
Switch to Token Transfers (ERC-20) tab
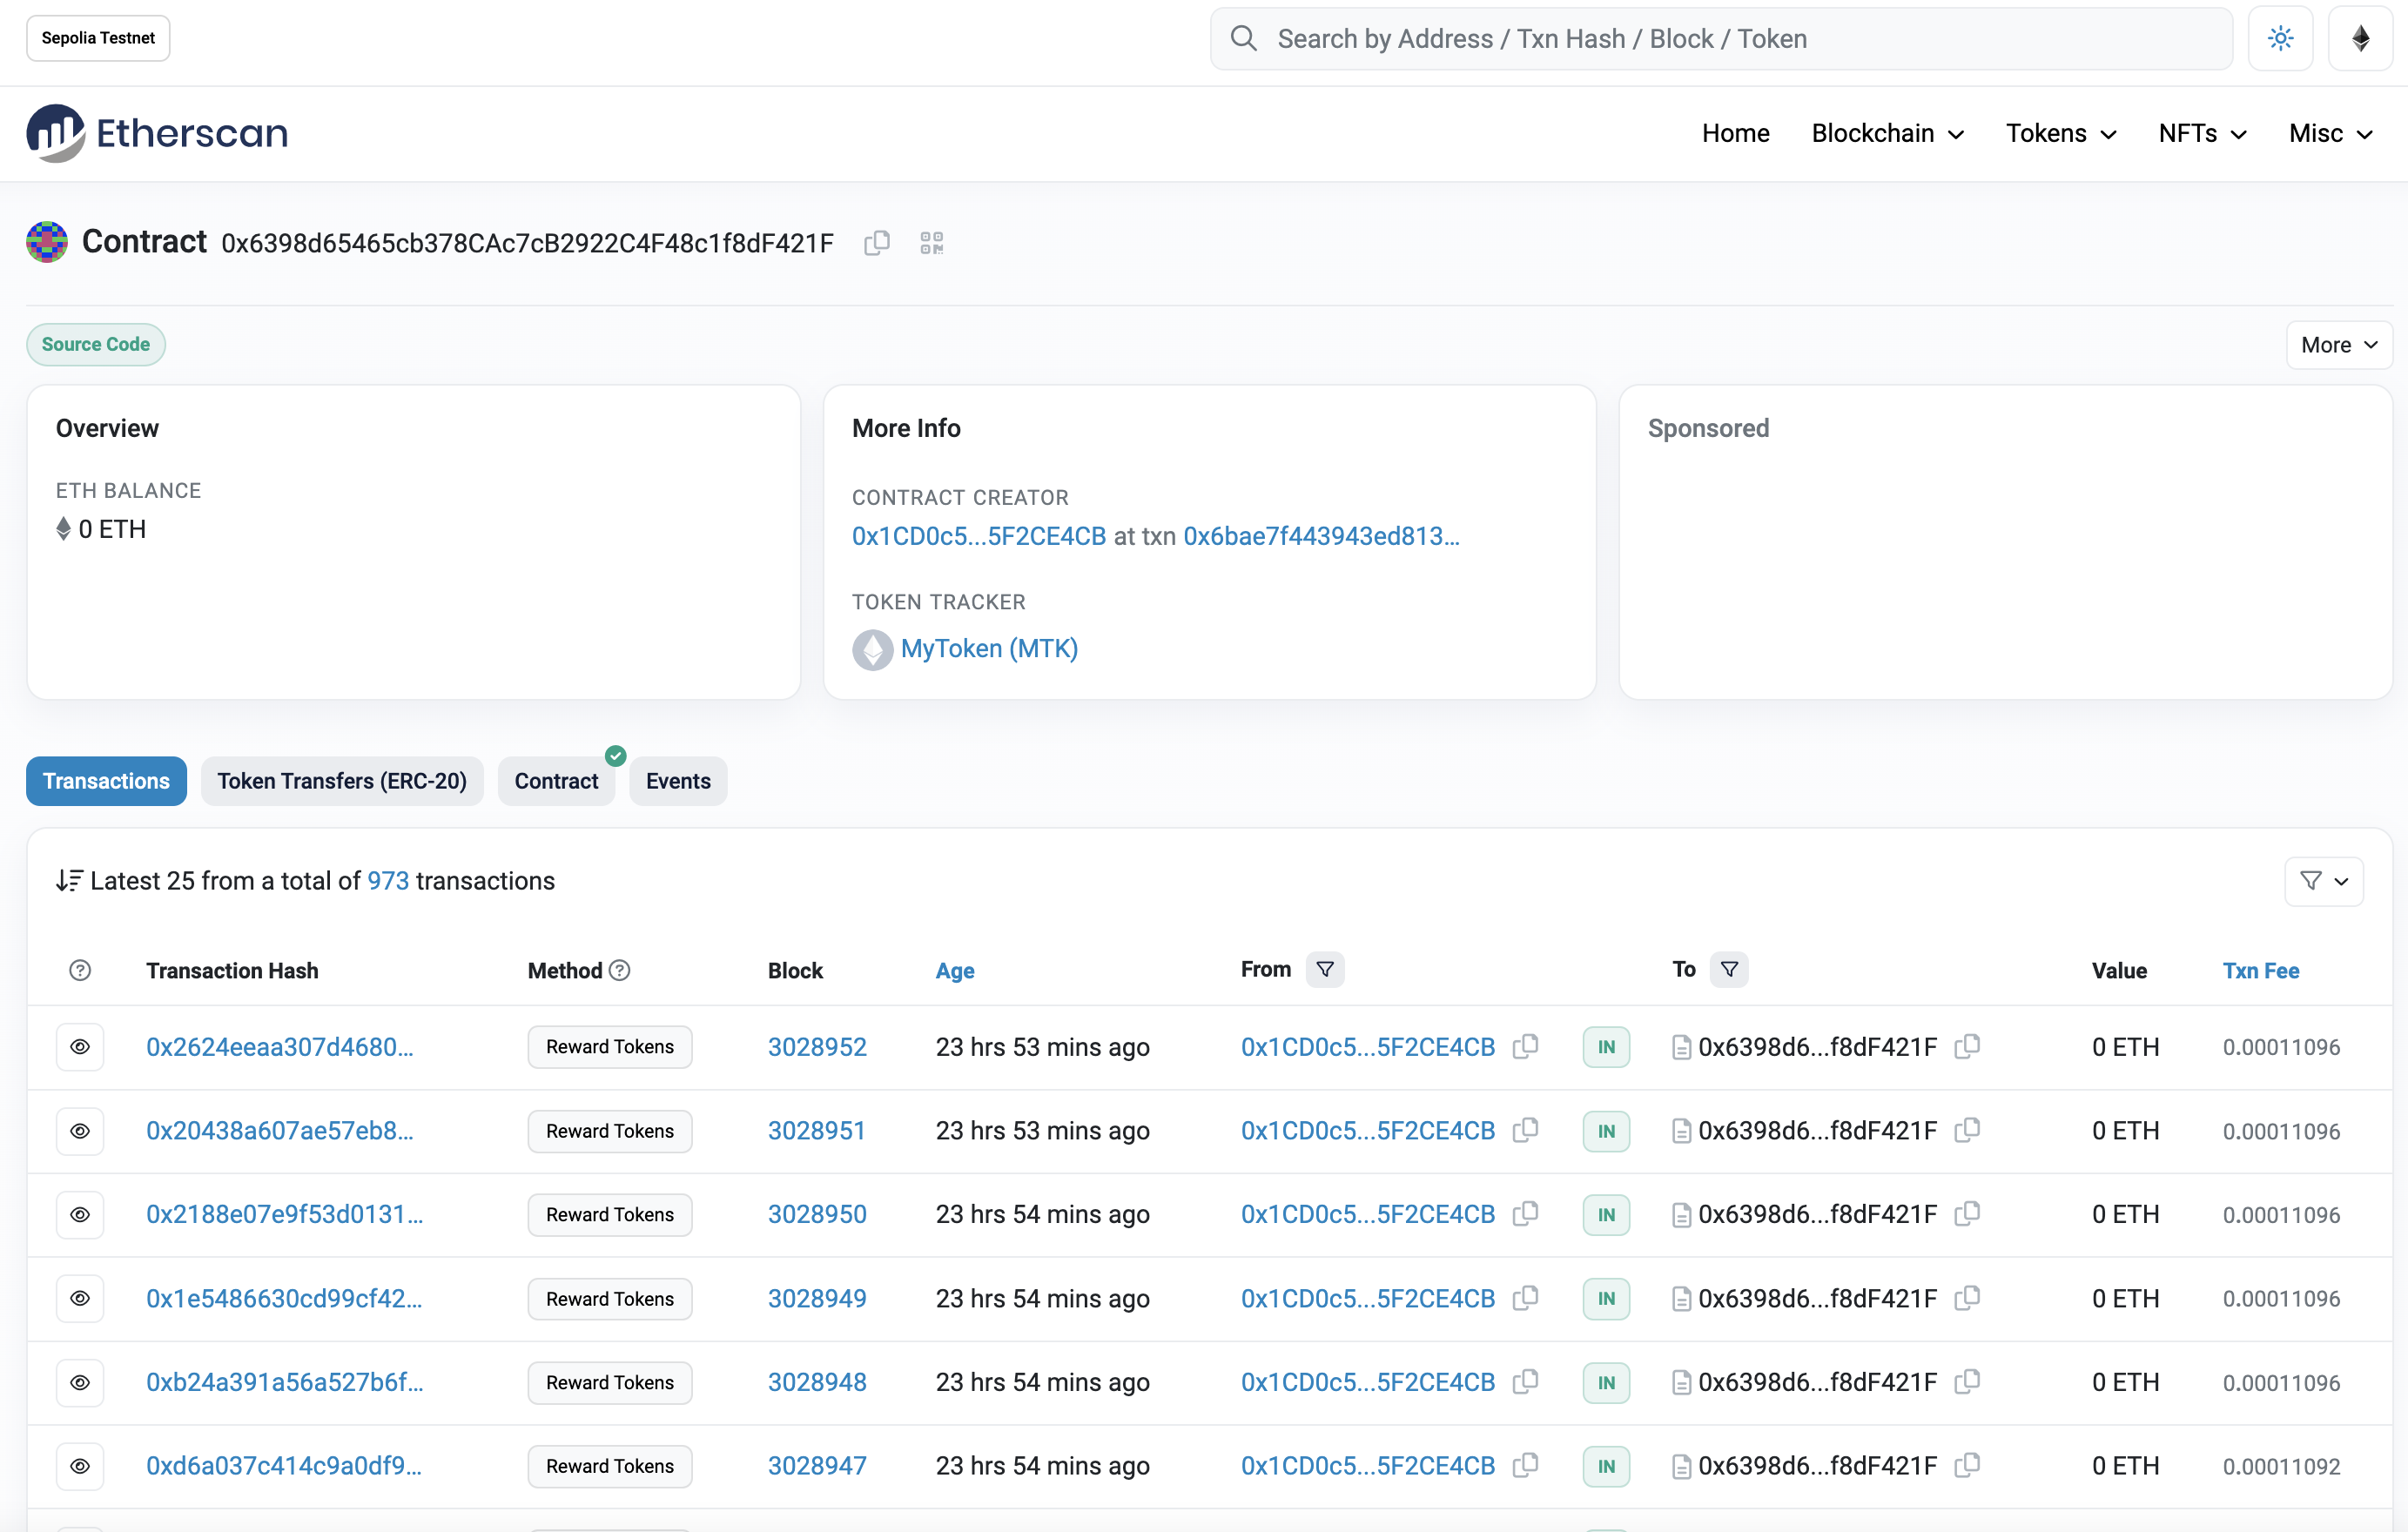[x=342, y=781]
